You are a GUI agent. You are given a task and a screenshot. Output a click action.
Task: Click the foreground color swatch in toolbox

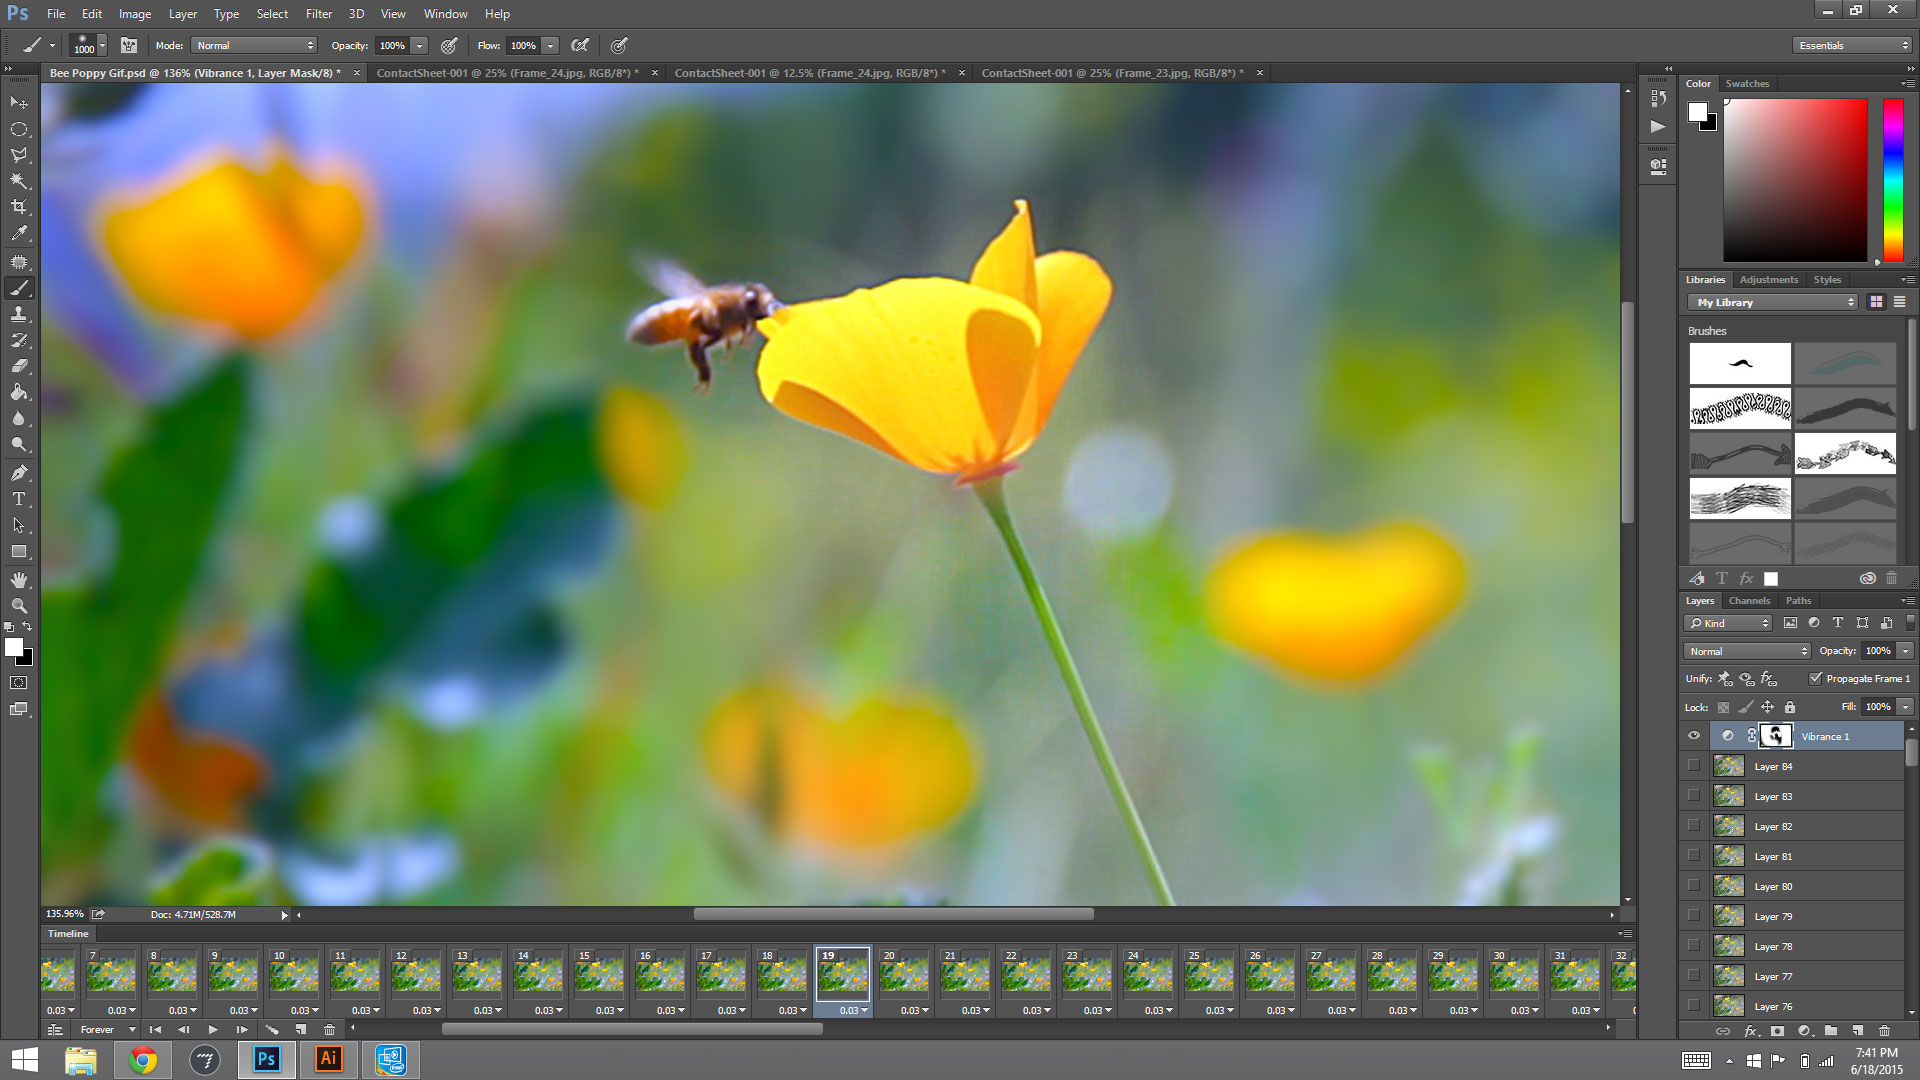tap(13, 647)
